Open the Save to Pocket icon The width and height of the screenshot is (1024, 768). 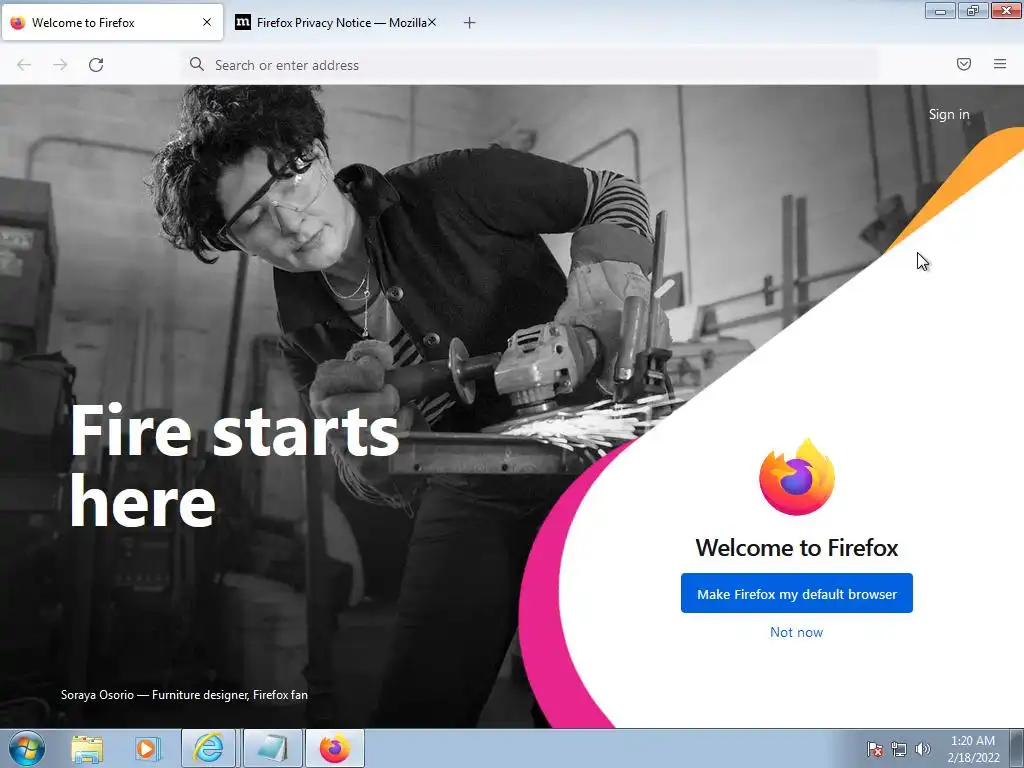point(964,64)
